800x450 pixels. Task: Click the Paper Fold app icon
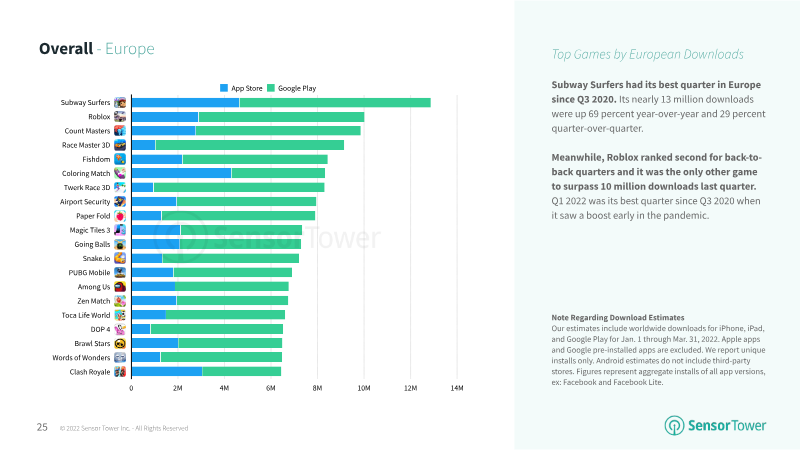click(120, 216)
